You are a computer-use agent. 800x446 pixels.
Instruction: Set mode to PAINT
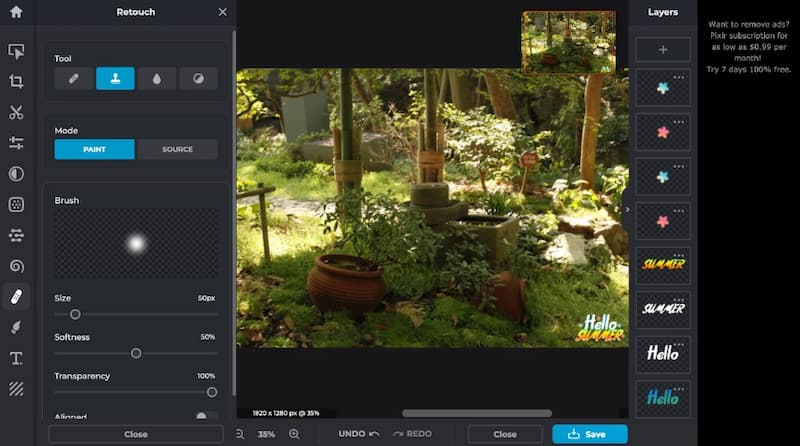[x=95, y=149]
